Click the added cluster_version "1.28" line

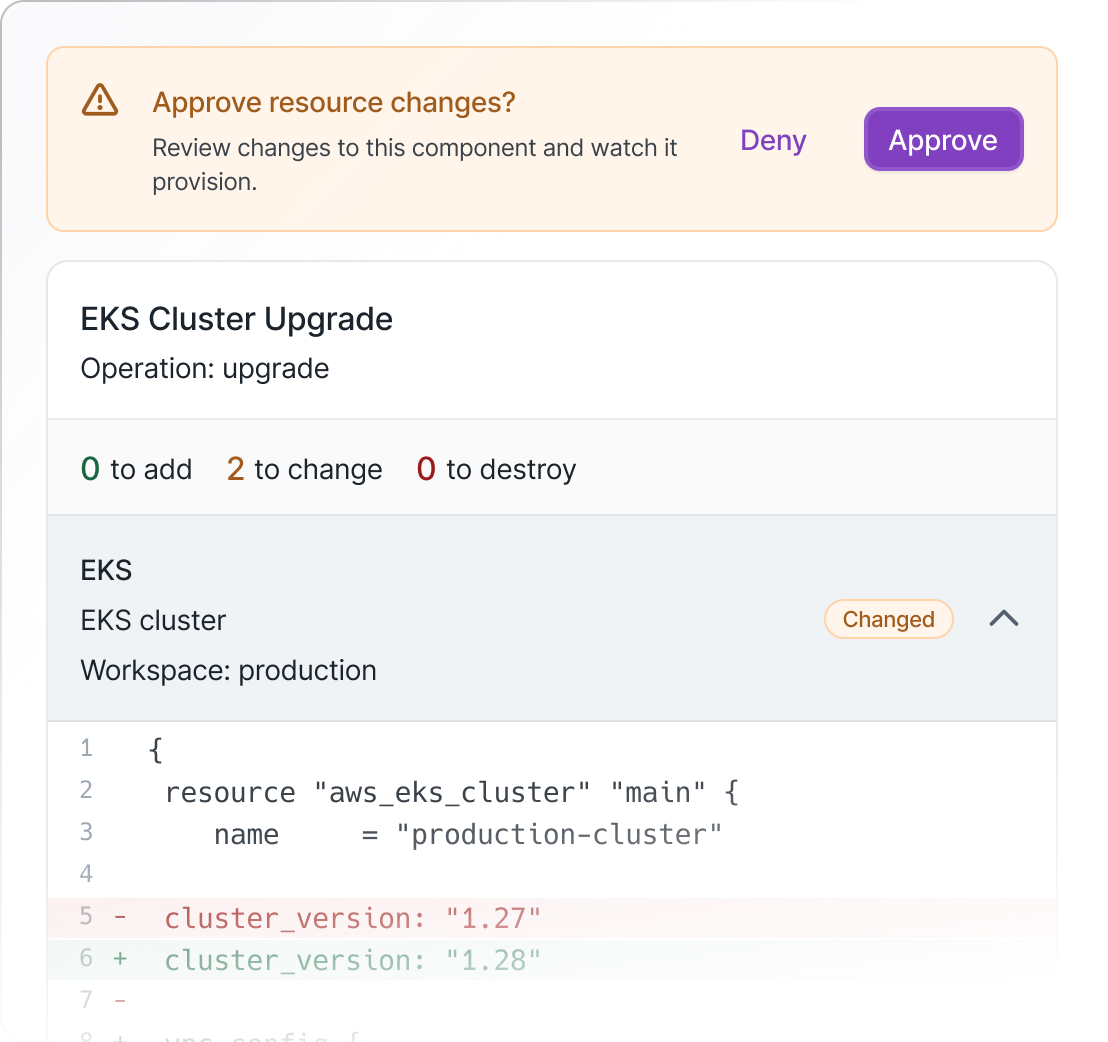coord(352,960)
